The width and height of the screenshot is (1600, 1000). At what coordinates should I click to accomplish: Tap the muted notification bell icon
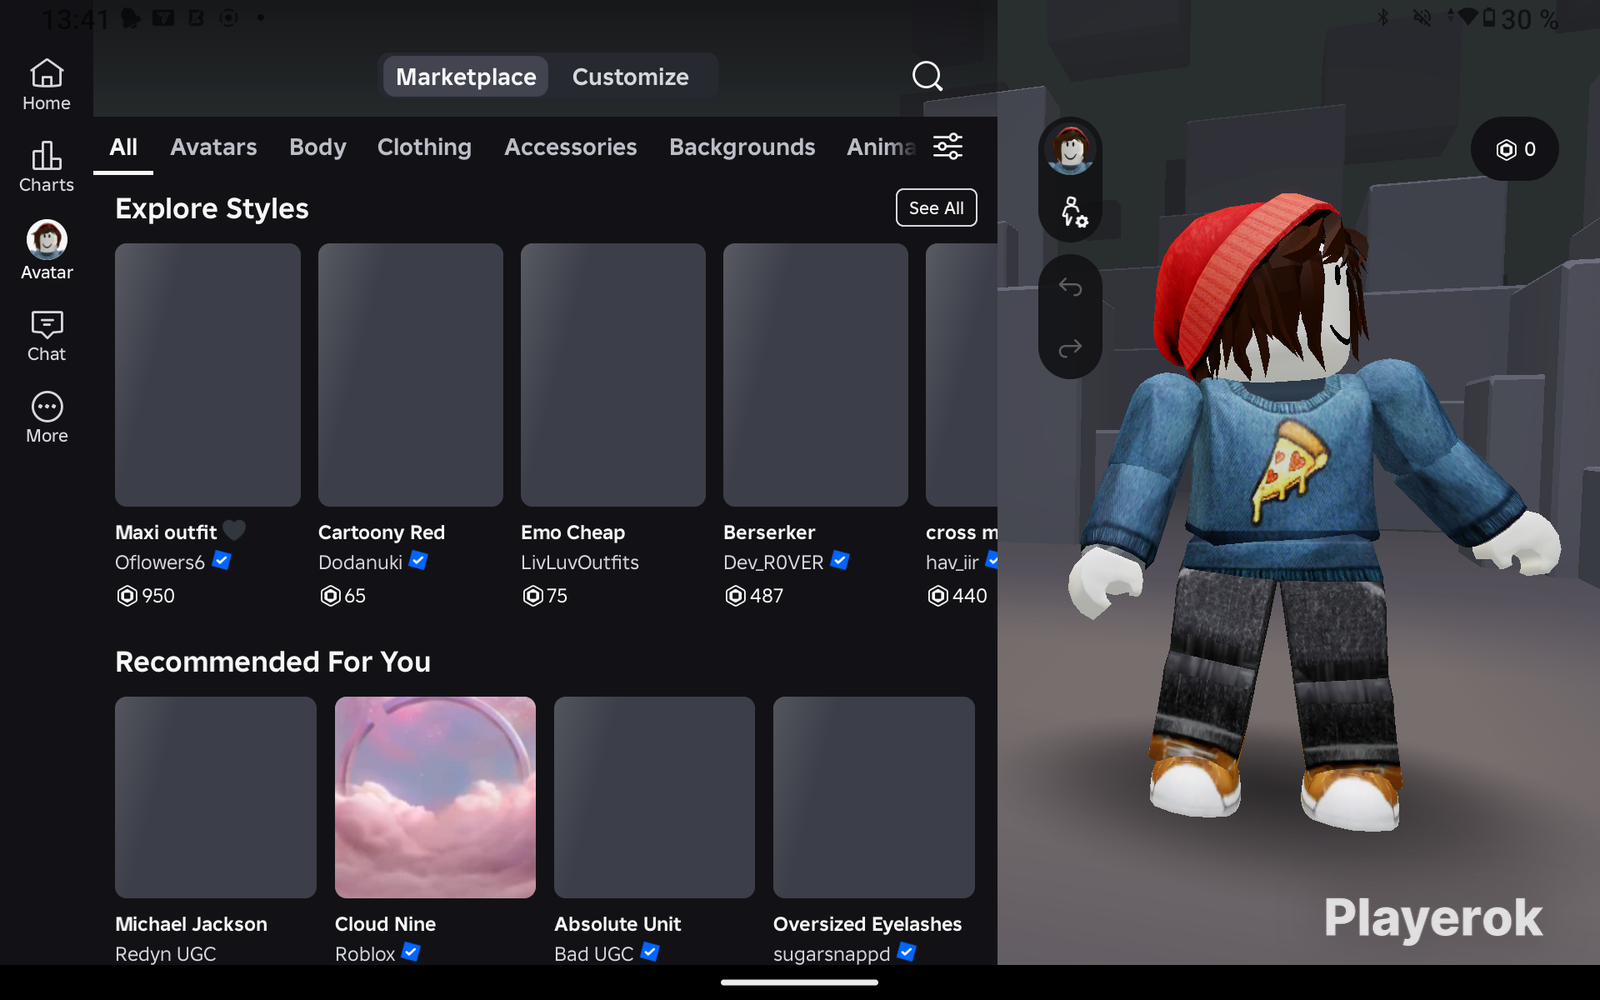coord(1422,18)
